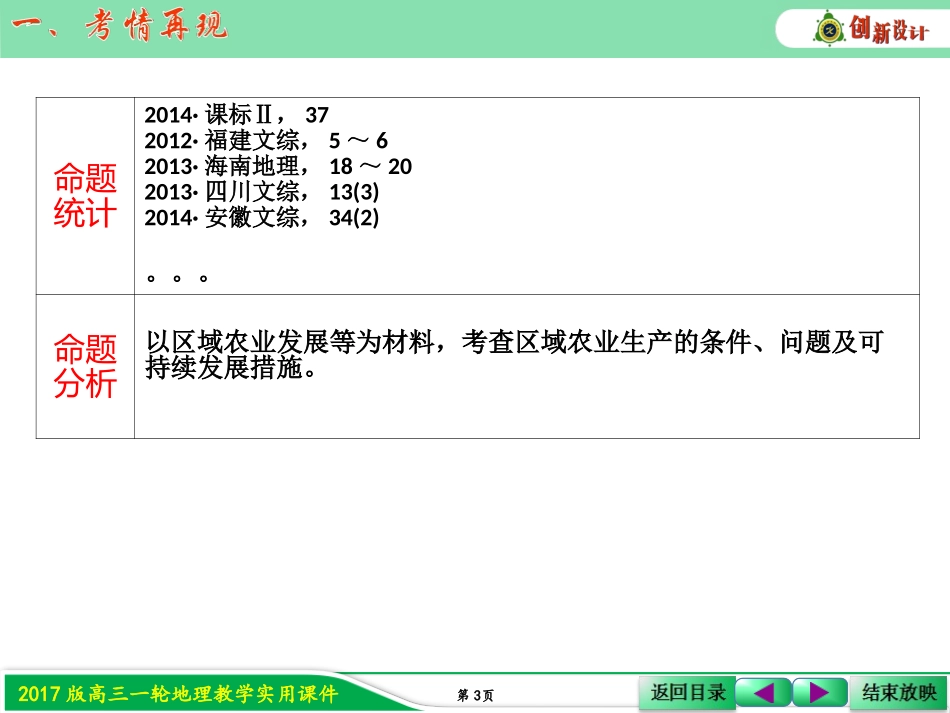Click the page indicator 第3页
Viewport: 950px width, 713px height.
pos(475,695)
